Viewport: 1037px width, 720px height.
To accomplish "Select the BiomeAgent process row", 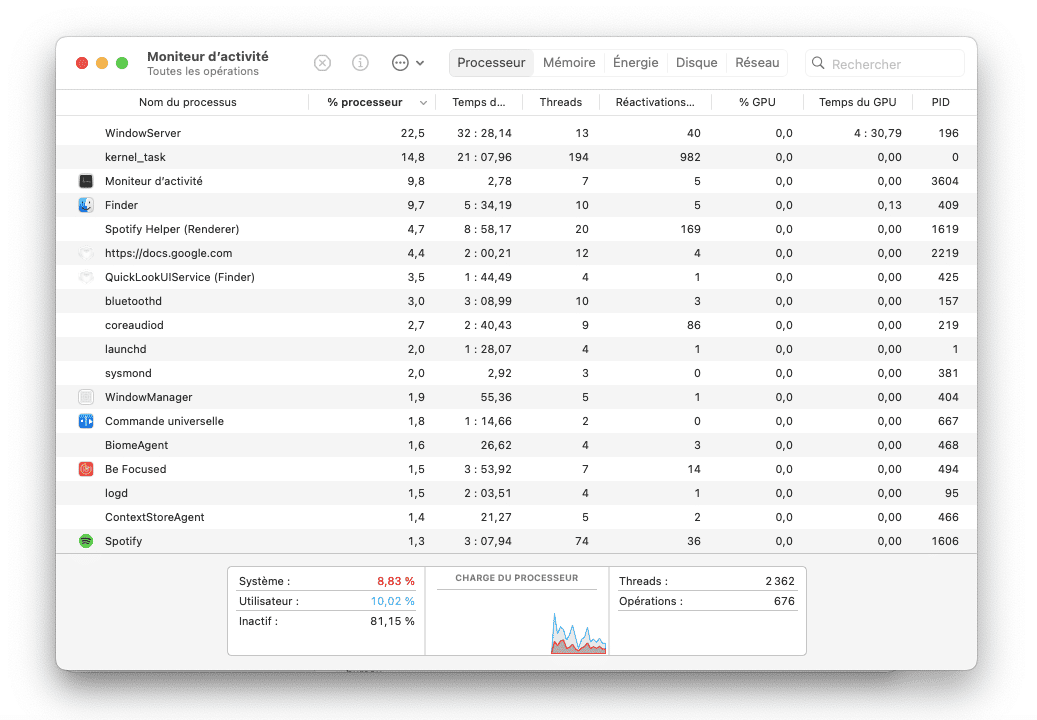I will point(517,446).
